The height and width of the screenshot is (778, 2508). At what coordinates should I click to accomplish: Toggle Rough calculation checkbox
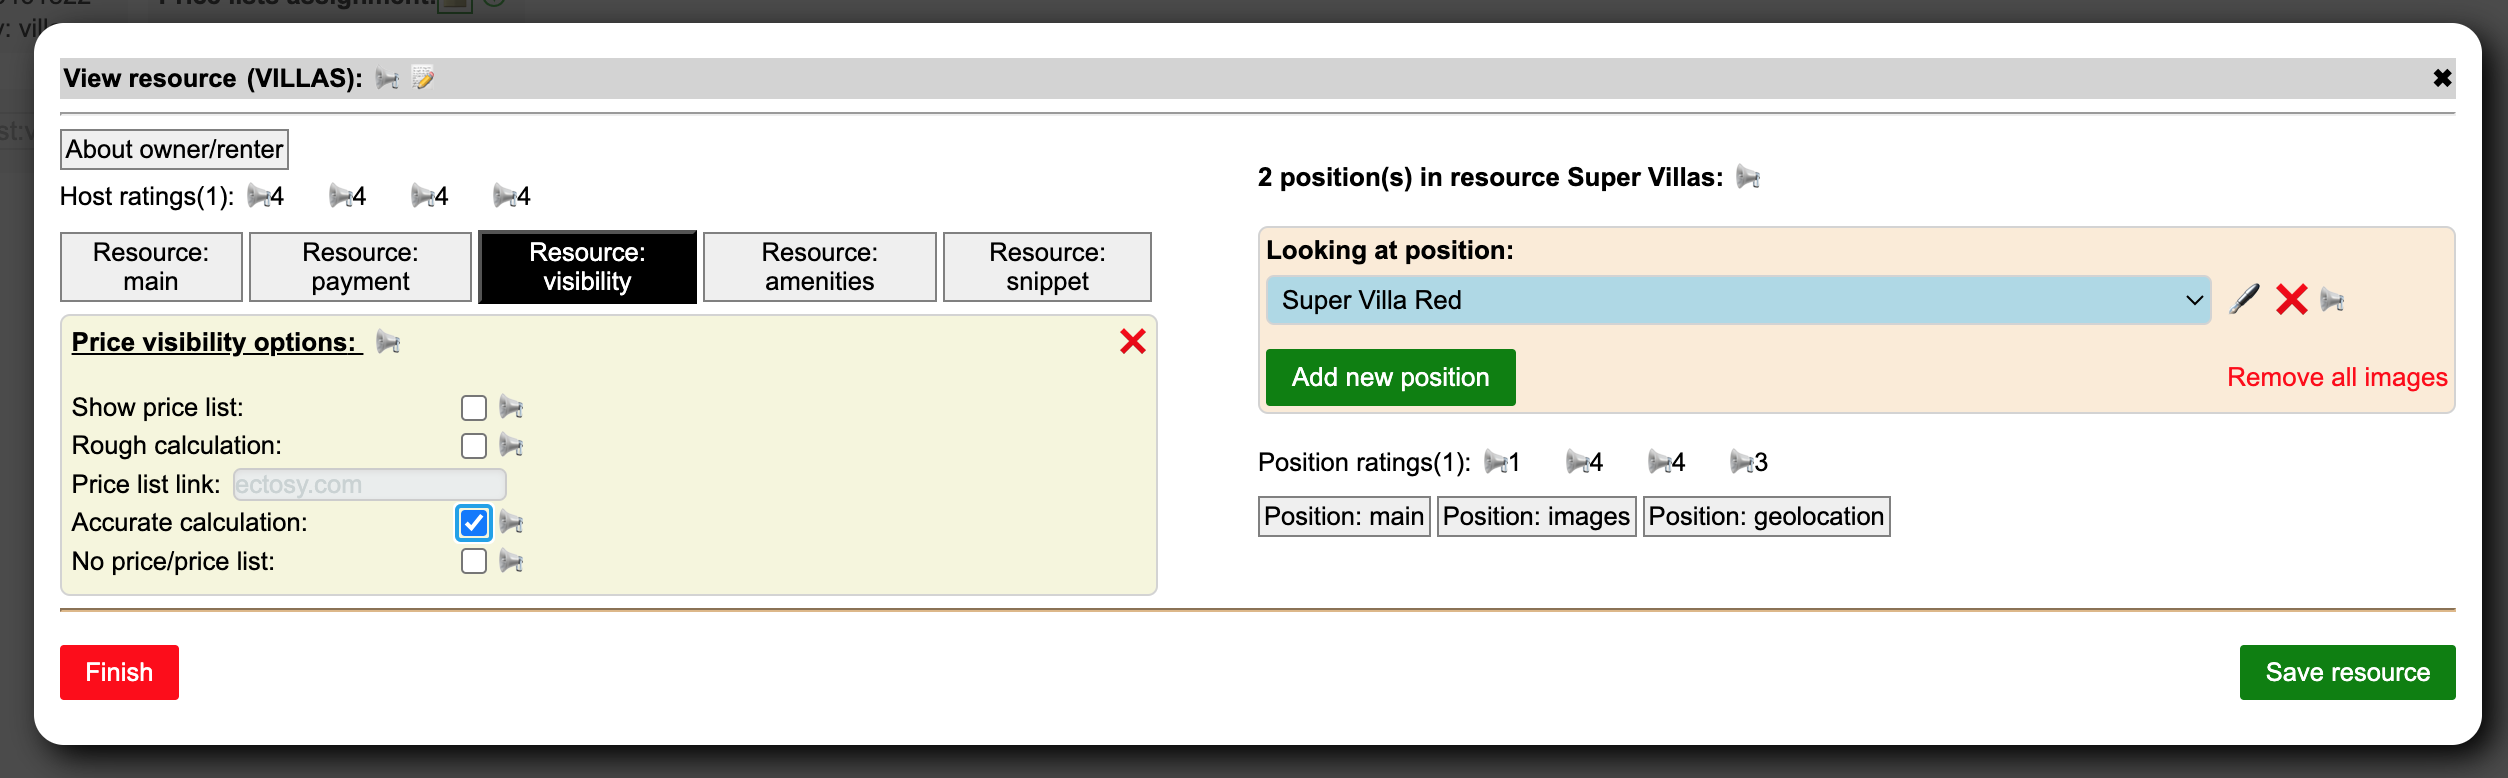click(x=474, y=446)
